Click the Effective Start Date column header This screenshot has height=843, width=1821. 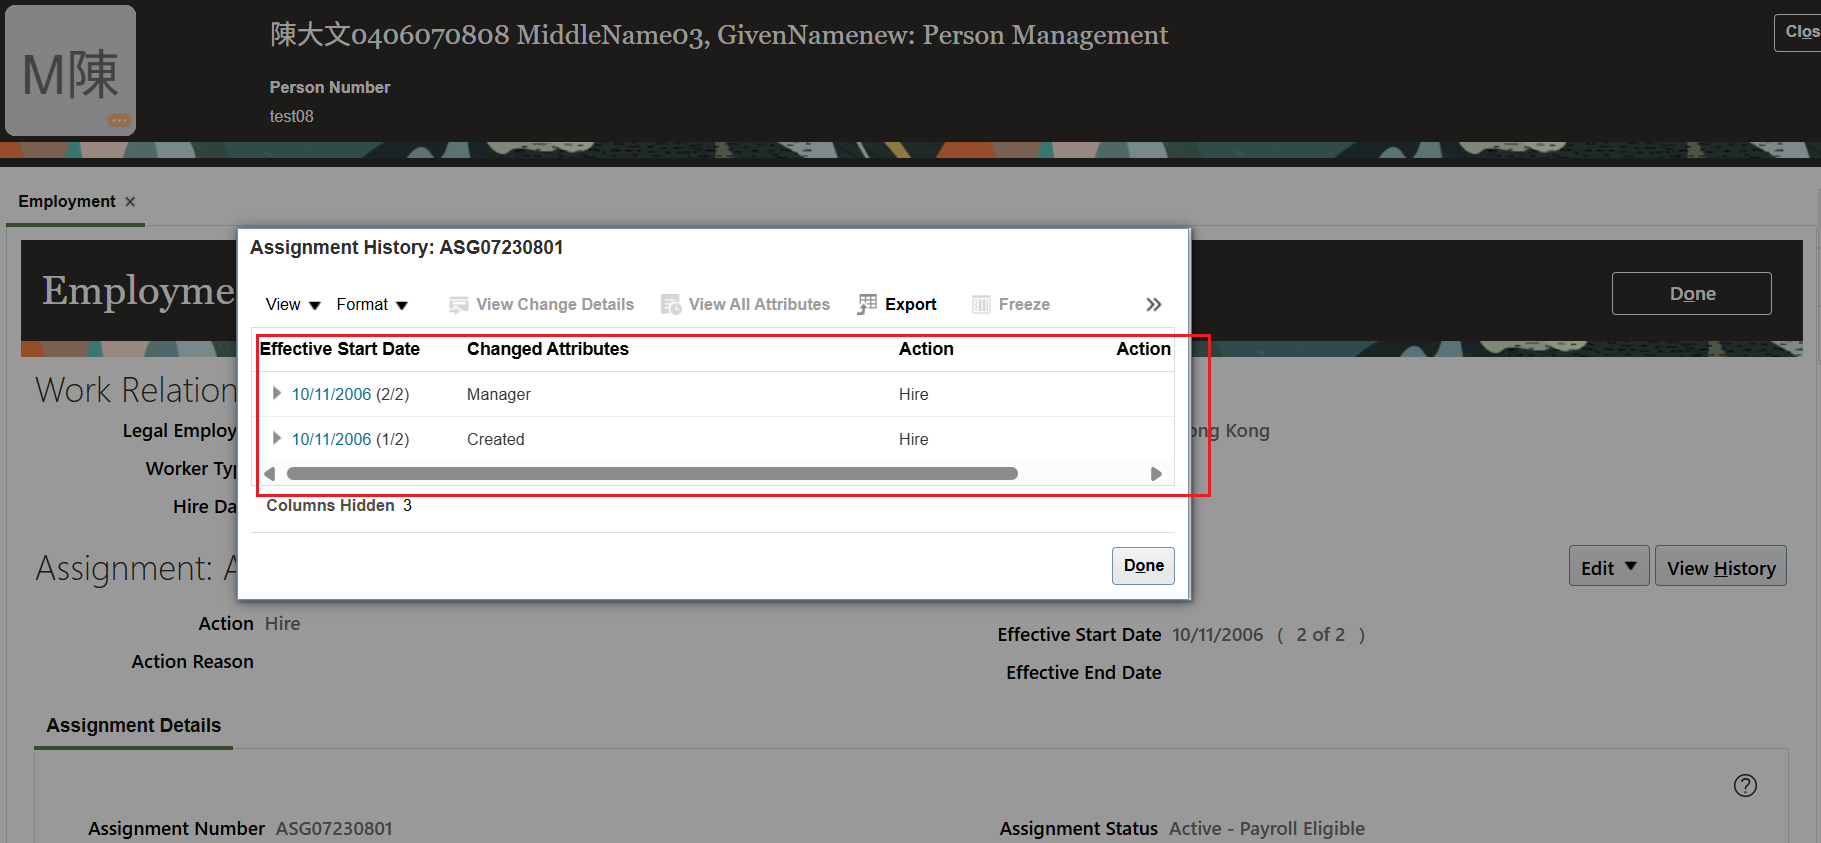coord(340,349)
